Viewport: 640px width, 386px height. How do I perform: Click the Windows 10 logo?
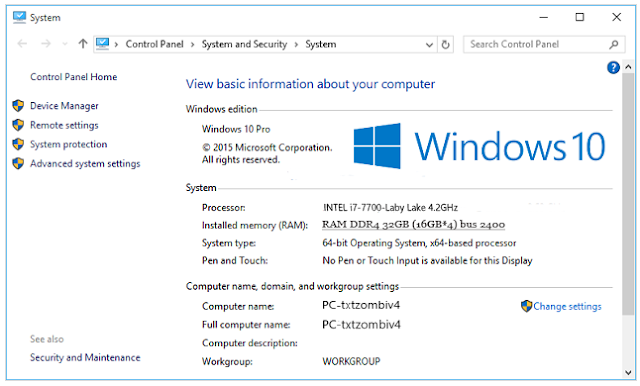point(479,146)
